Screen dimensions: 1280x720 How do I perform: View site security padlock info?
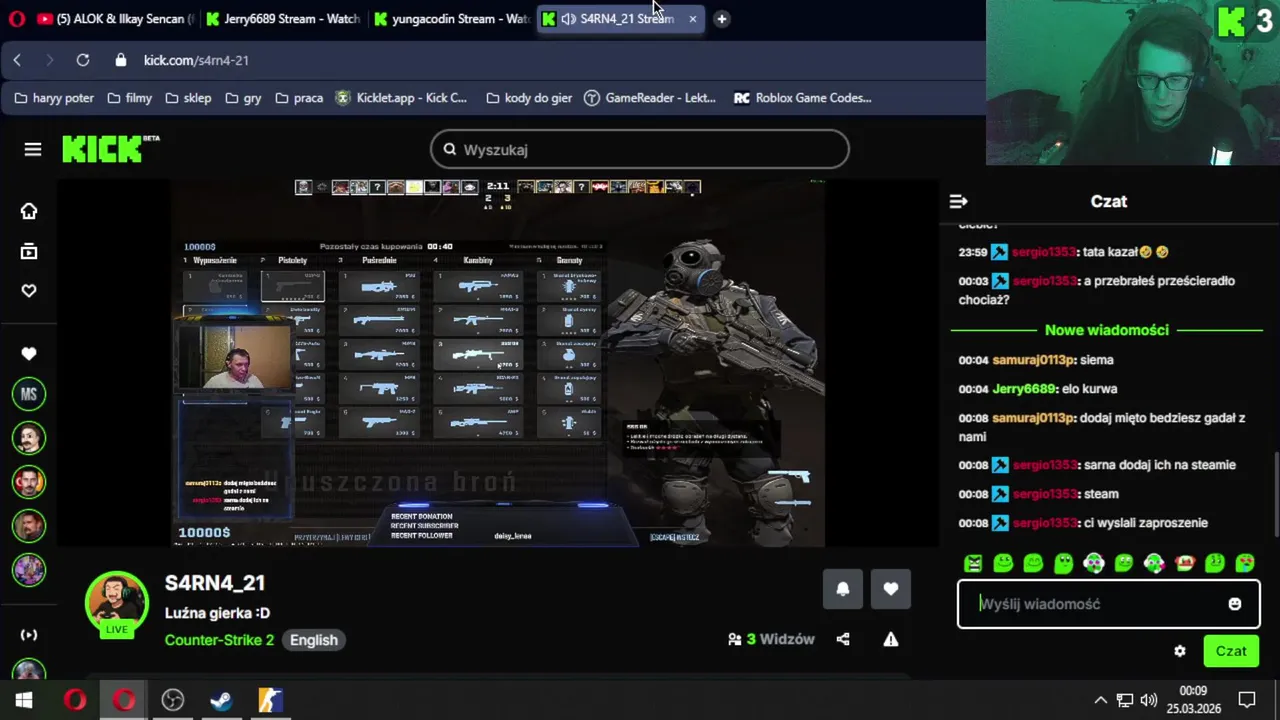pos(121,60)
